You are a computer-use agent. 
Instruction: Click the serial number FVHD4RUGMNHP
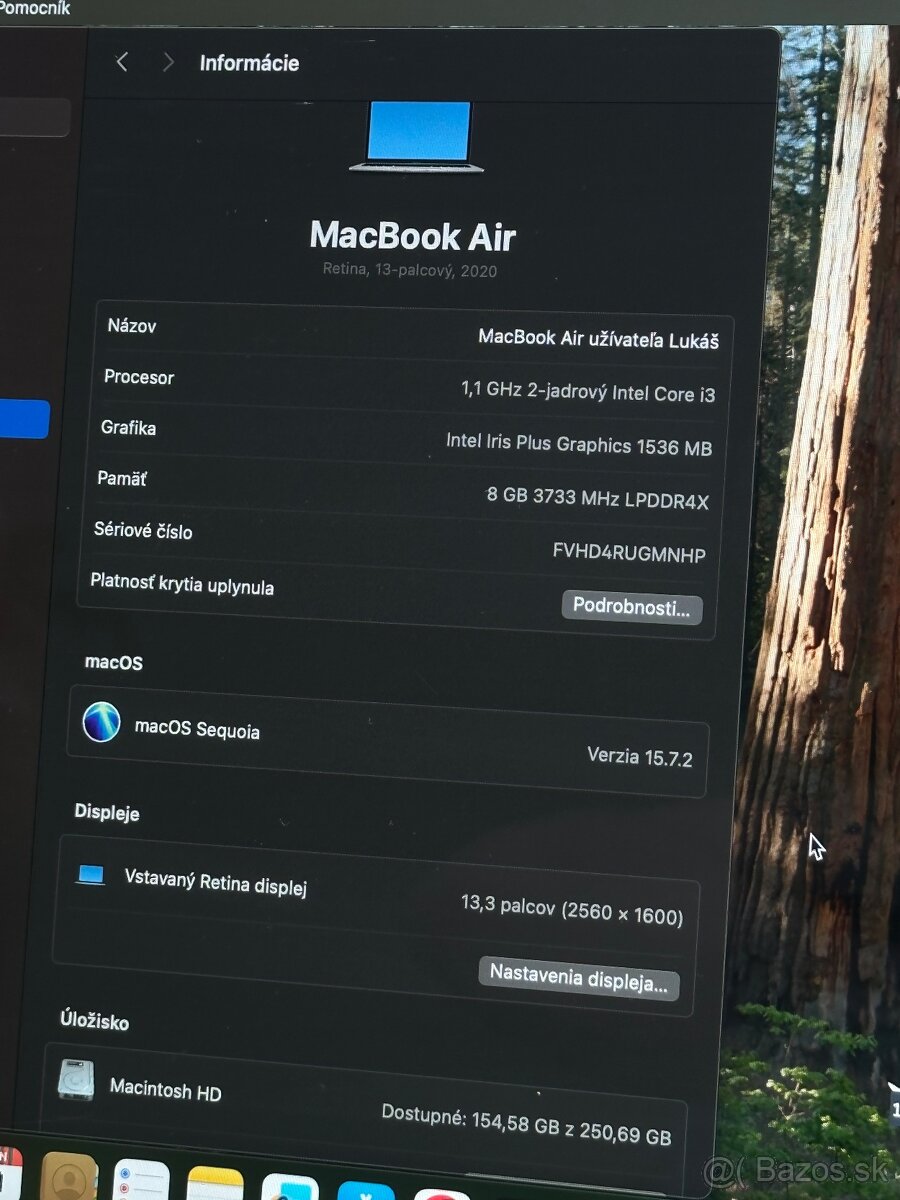629,553
